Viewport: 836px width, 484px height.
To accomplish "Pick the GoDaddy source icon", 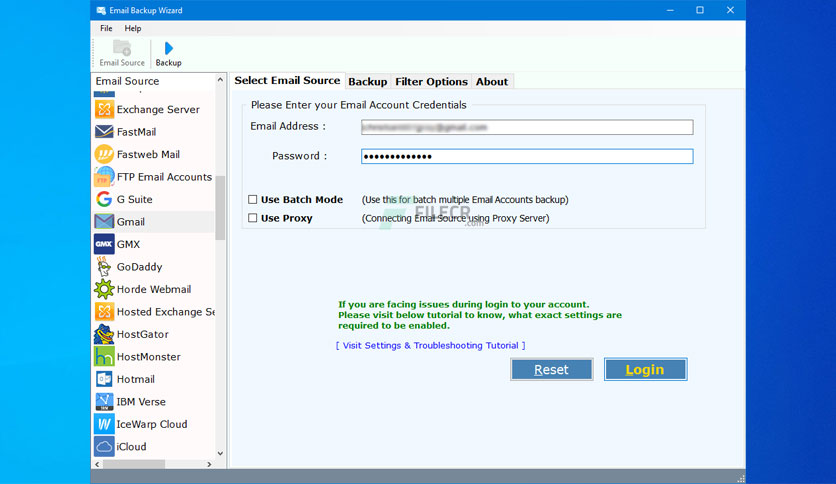I will [104, 267].
